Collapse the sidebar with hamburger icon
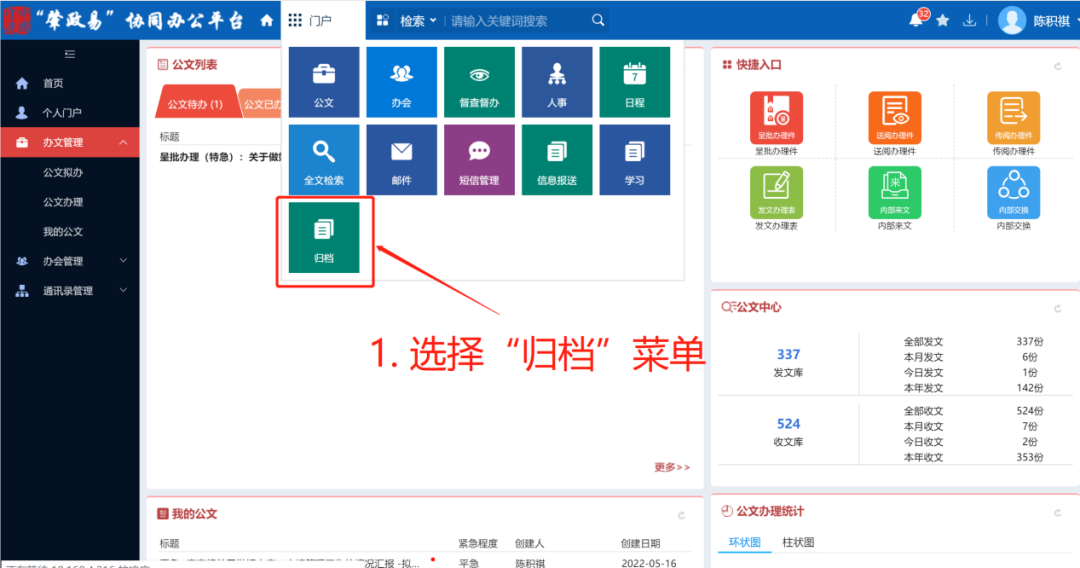 point(70,54)
